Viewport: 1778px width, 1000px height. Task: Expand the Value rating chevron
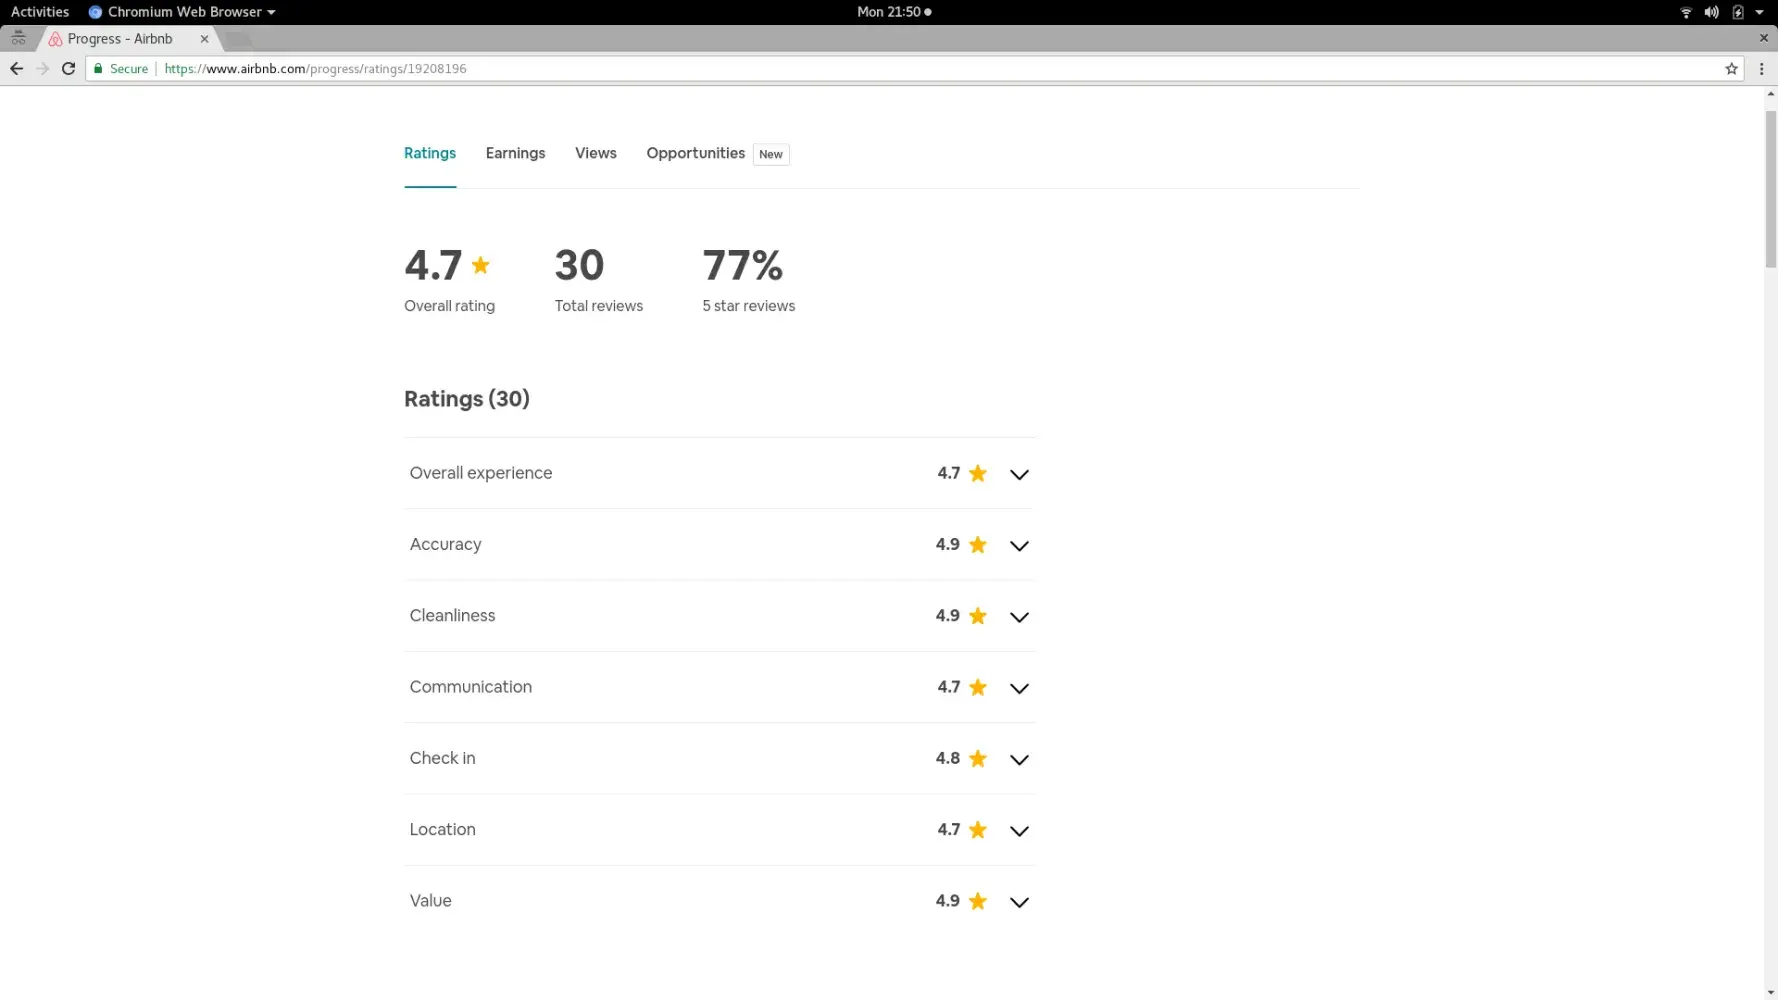(x=1018, y=902)
